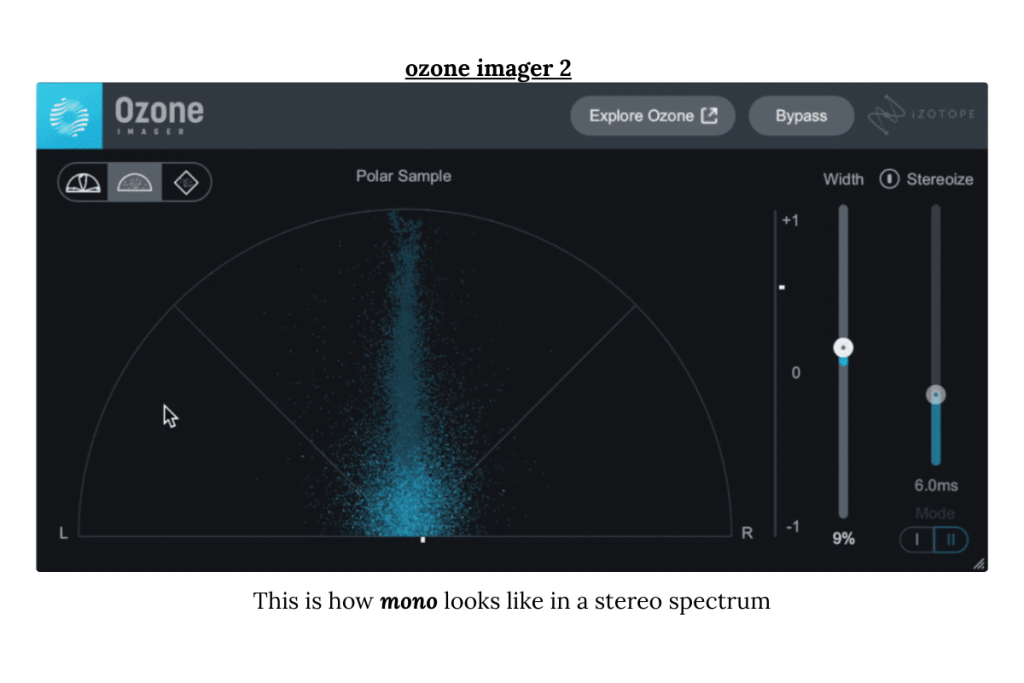Screen dimensions: 1024x683
Task: Select Mode II for Stereoize
Action: point(949,539)
